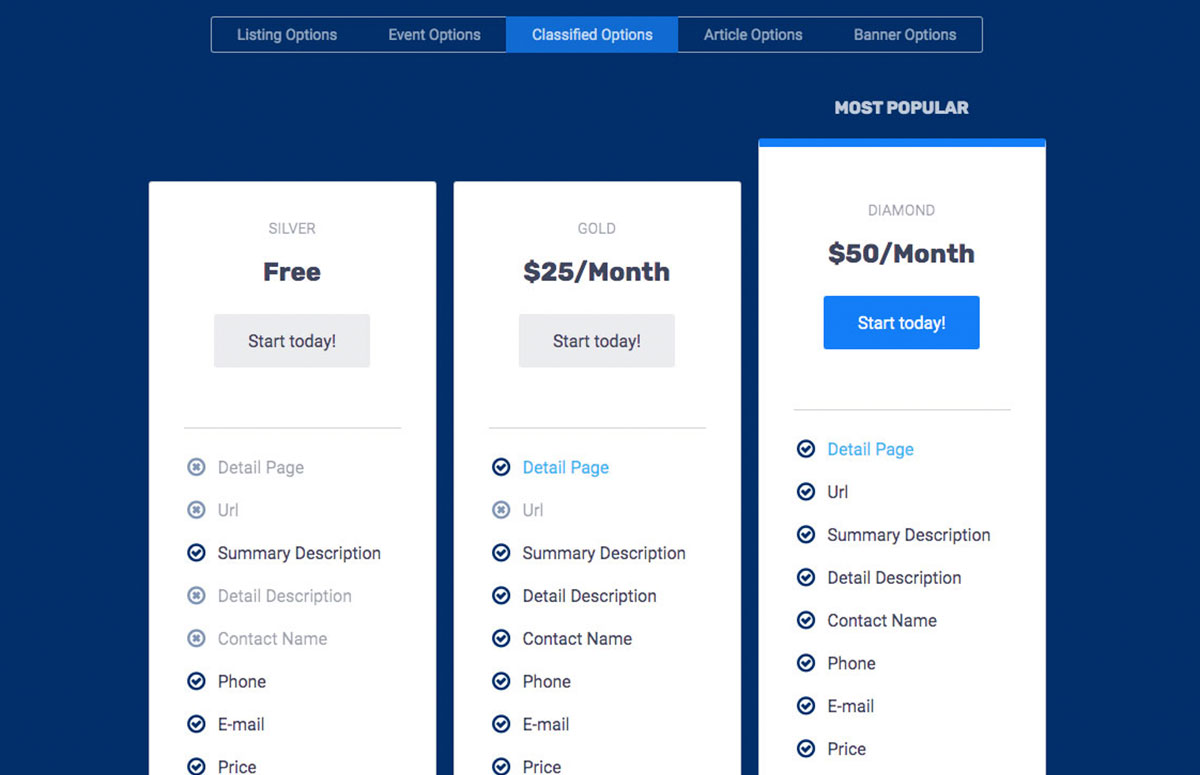Open the Gold plan Detail Page link
The image size is (1200, 775).
[x=565, y=468]
